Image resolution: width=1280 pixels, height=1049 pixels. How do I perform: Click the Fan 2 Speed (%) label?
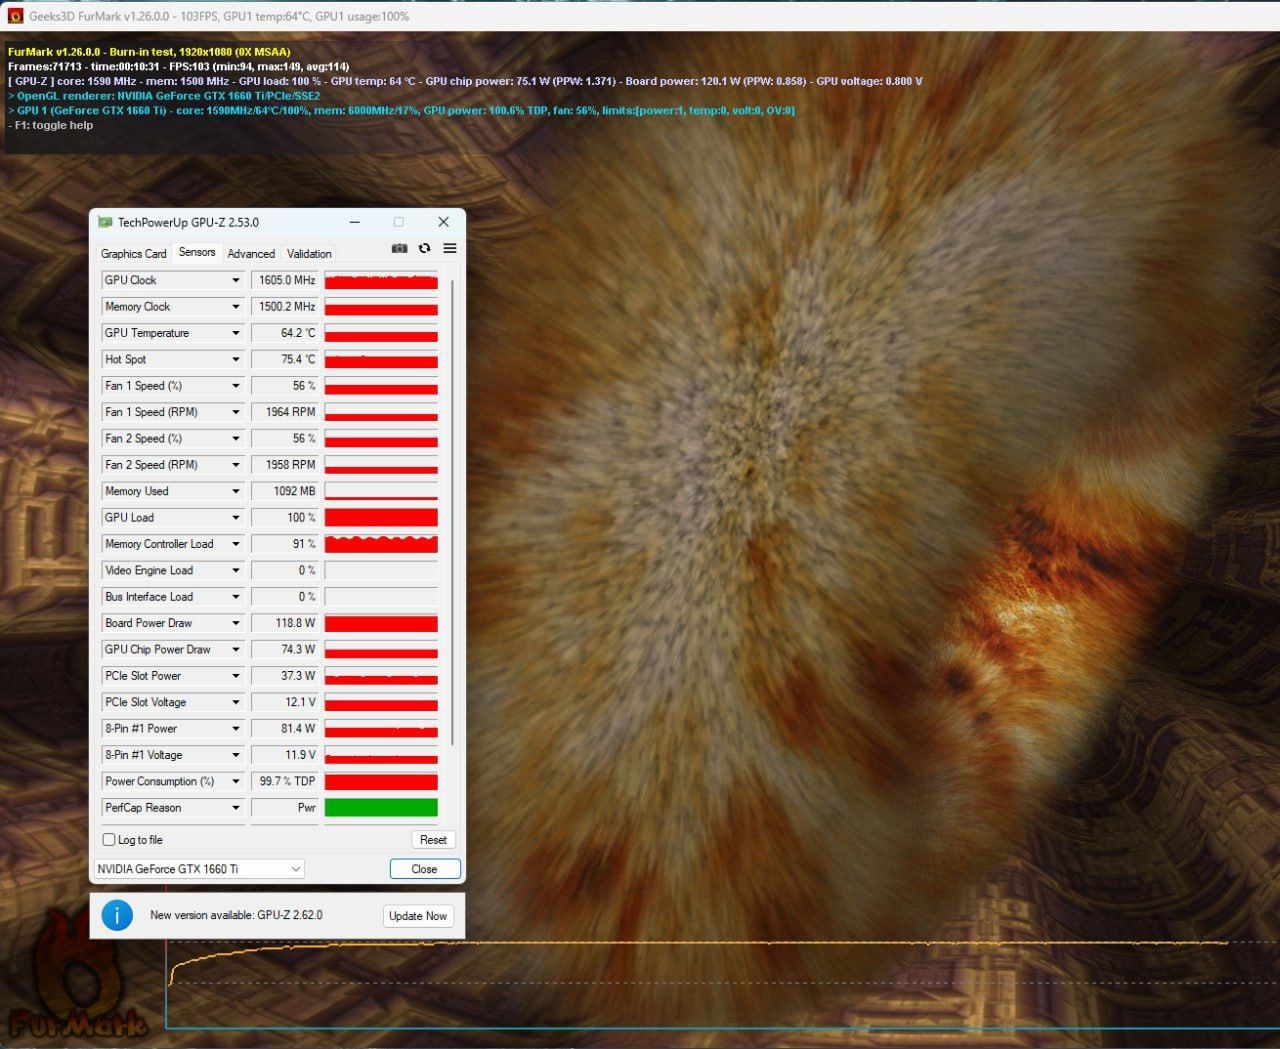coord(143,439)
